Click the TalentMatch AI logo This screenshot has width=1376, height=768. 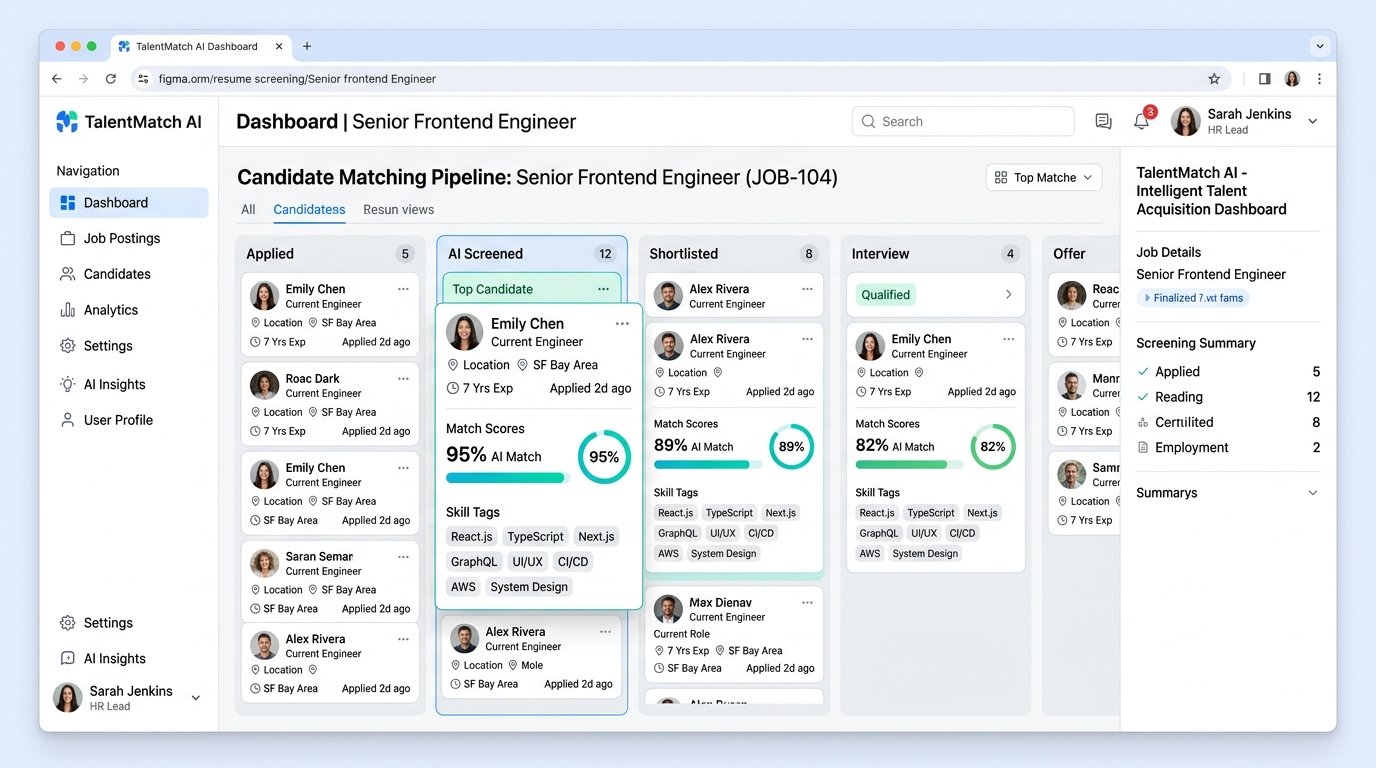point(129,122)
